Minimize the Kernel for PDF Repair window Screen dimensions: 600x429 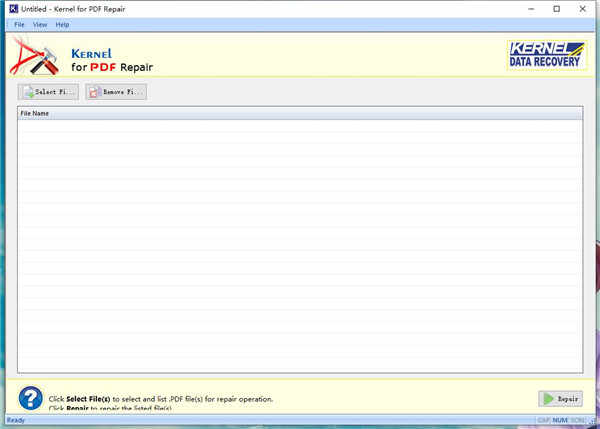[x=531, y=9]
